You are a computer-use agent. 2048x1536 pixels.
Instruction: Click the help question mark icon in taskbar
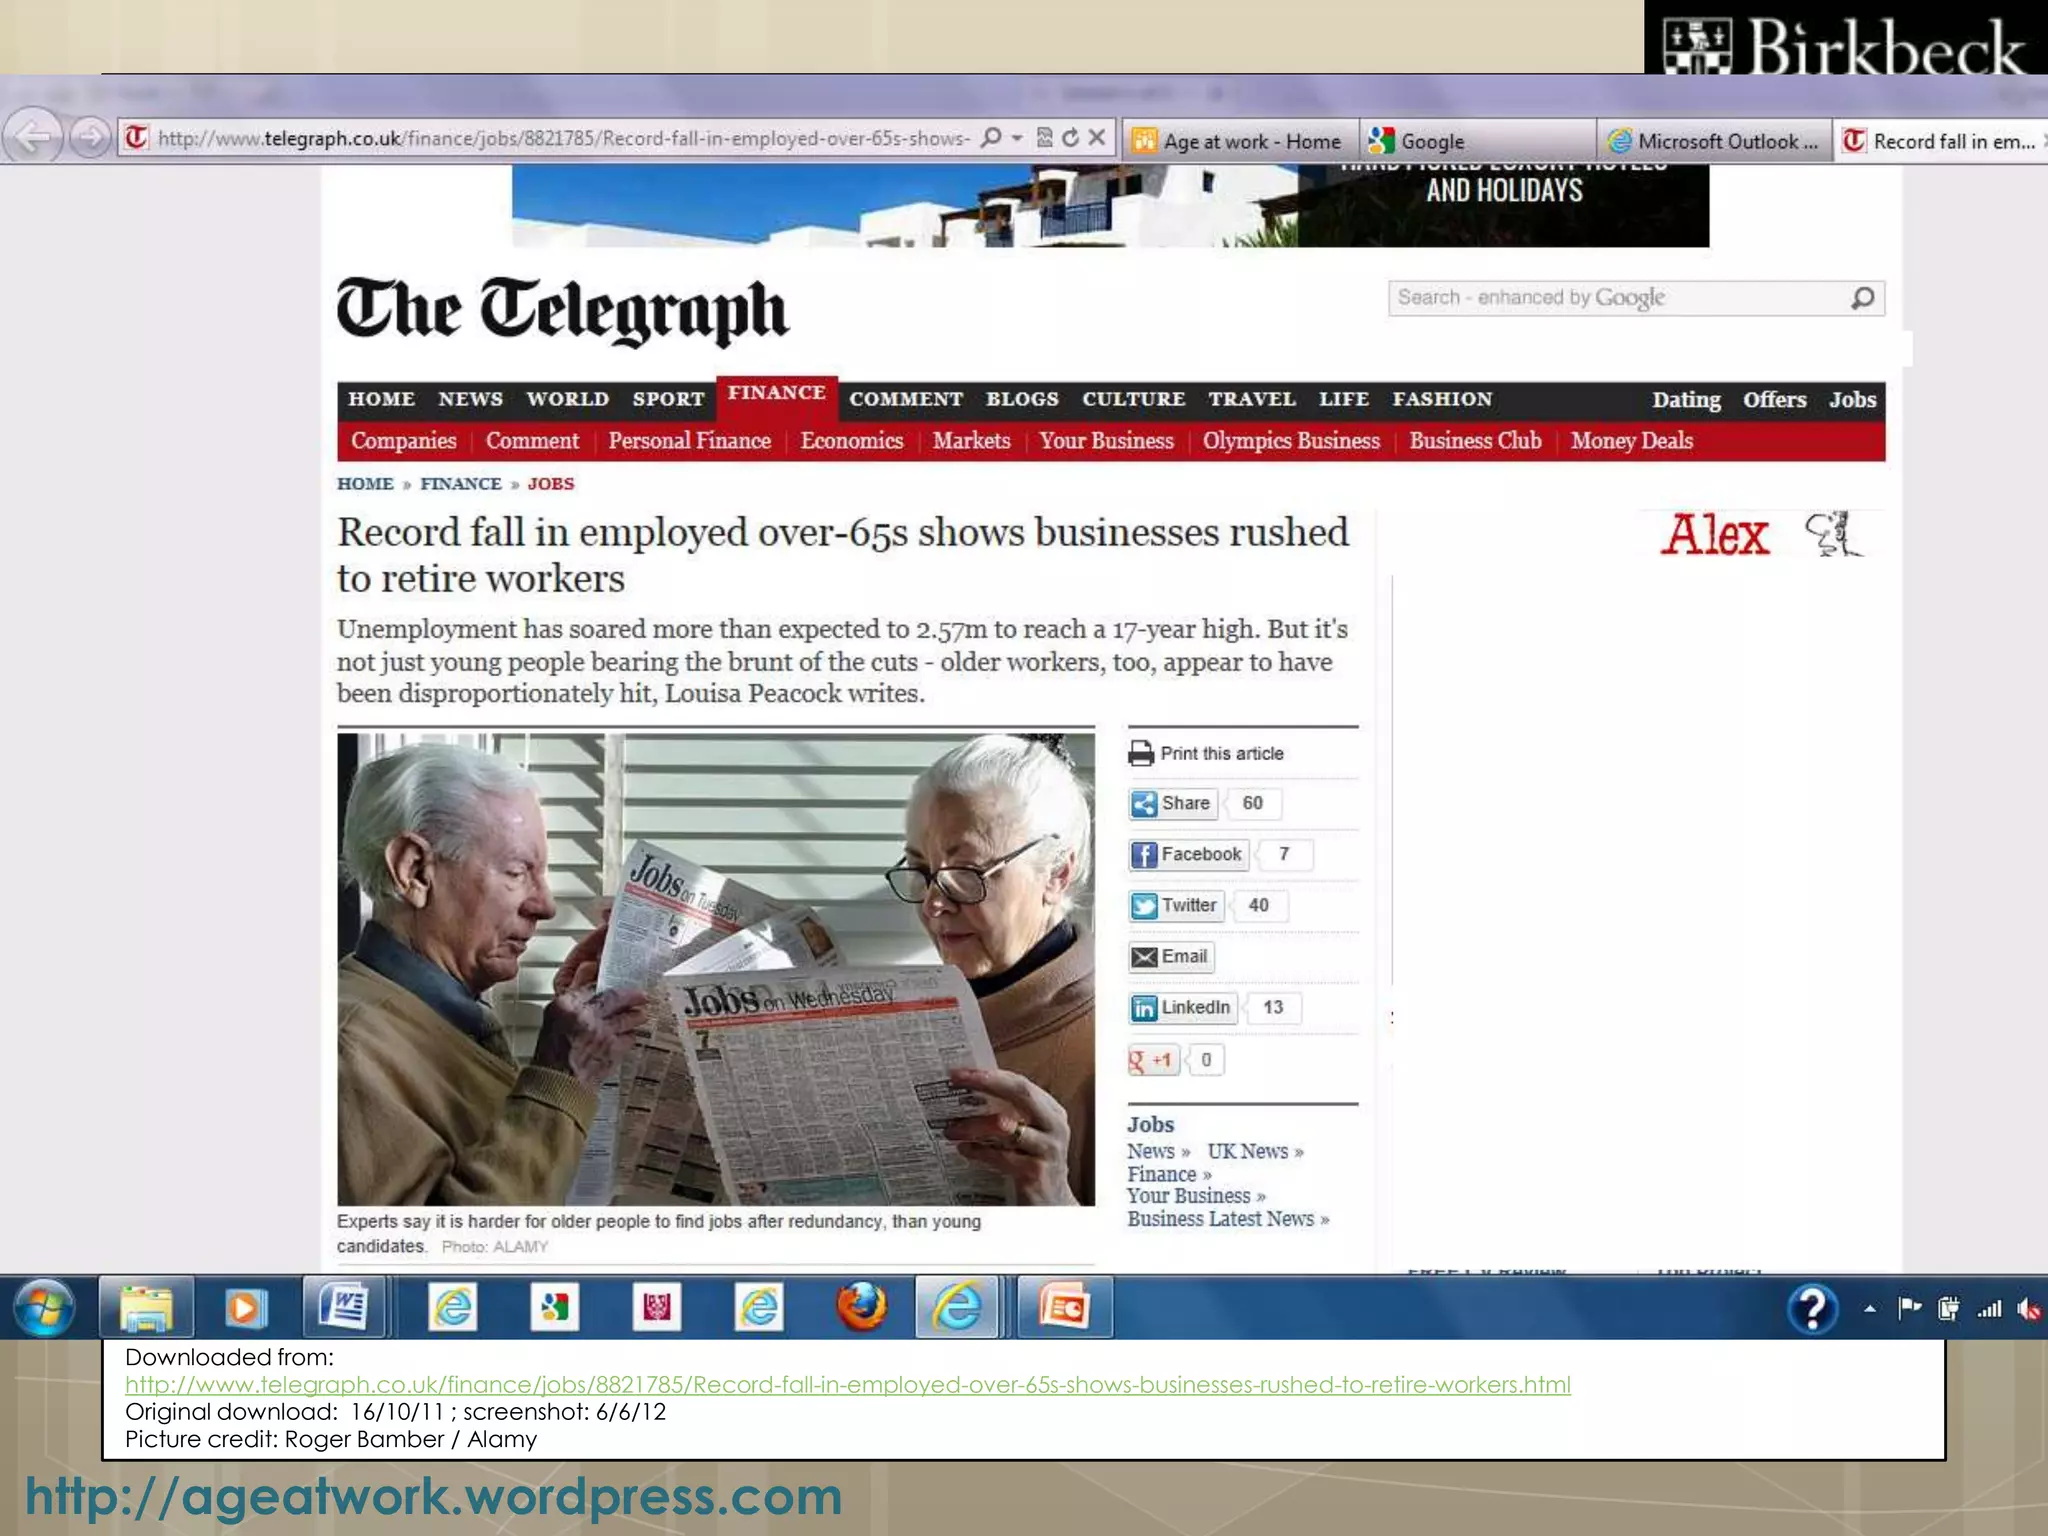[1812, 1308]
